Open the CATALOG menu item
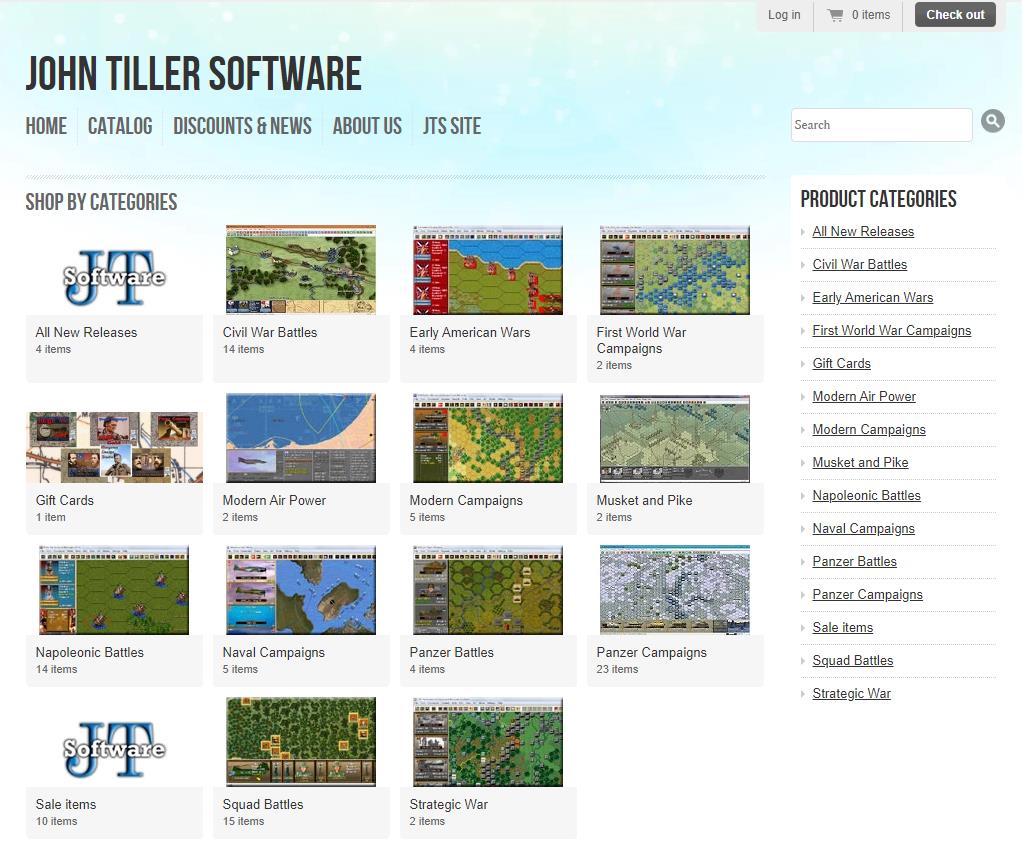This screenshot has width=1022, height=849. coord(120,126)
